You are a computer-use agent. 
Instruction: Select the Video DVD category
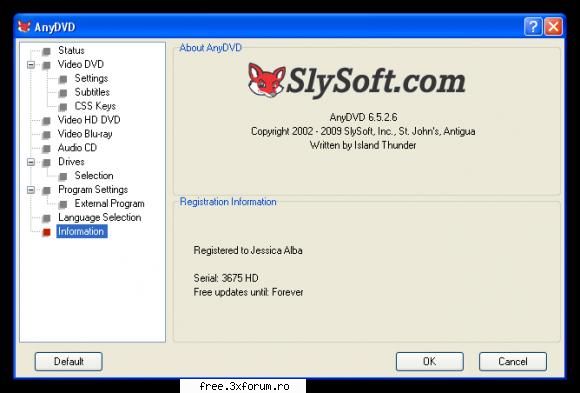click(81, 64)
